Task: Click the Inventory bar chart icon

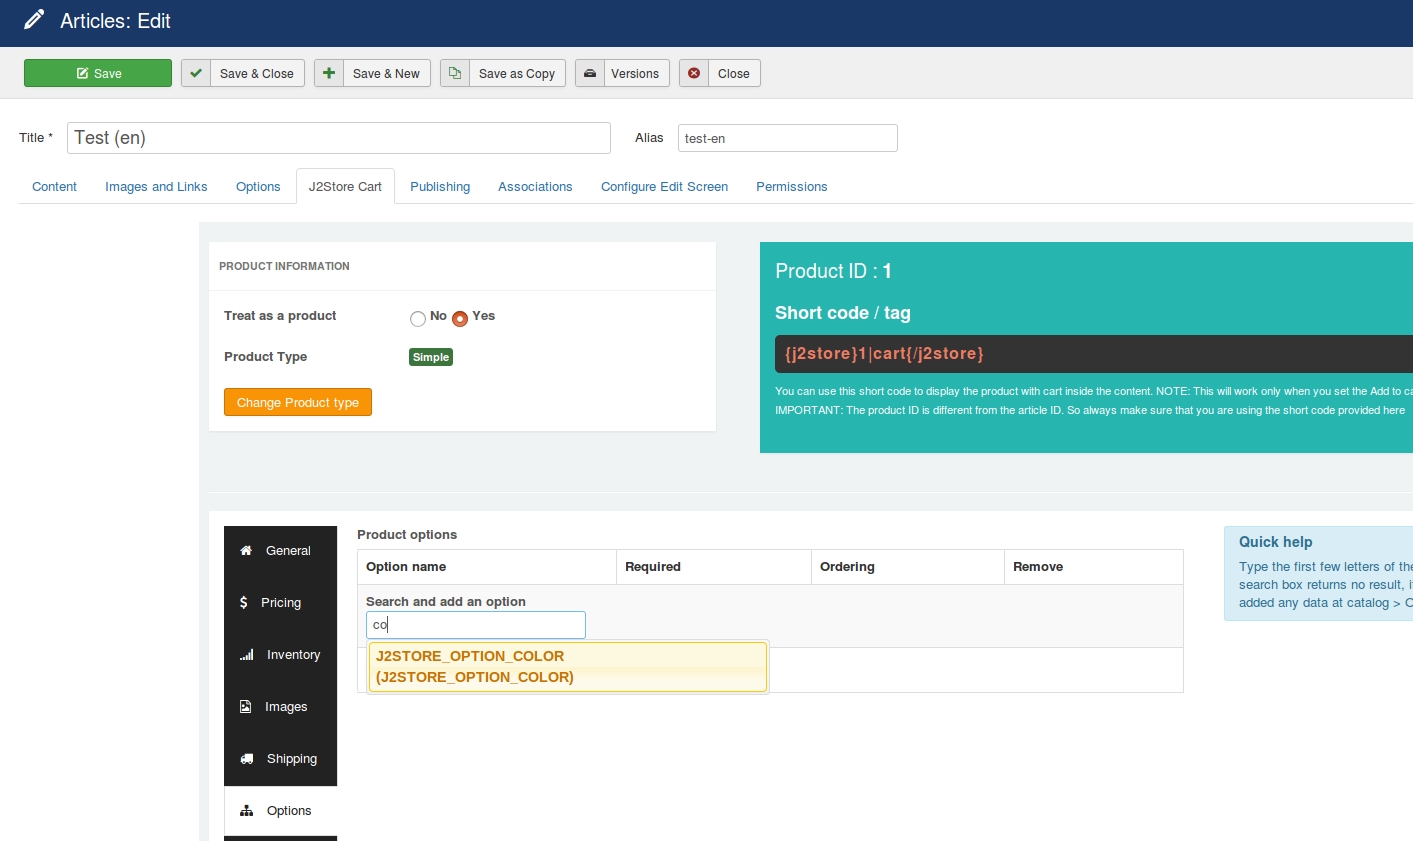Action: (246, 655)
